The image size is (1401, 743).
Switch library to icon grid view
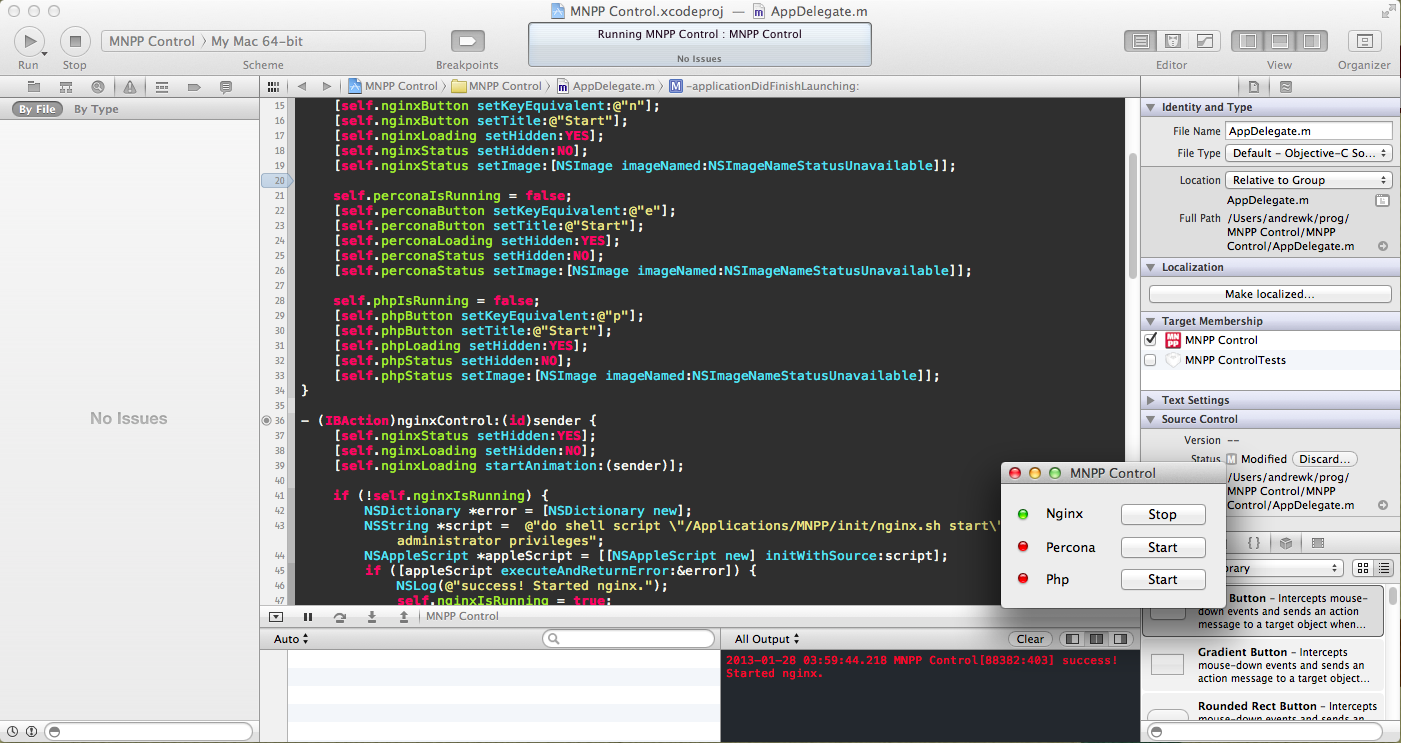[x=1362, y=568]
